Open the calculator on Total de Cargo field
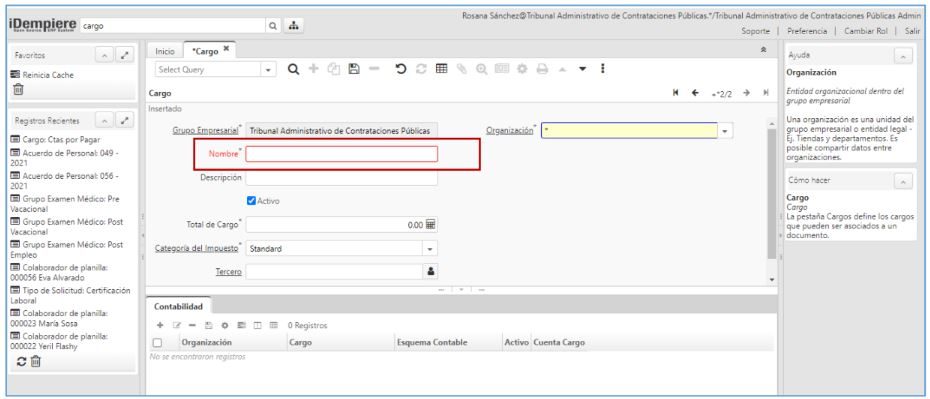930x399 pixels. (x=431, y=225)
